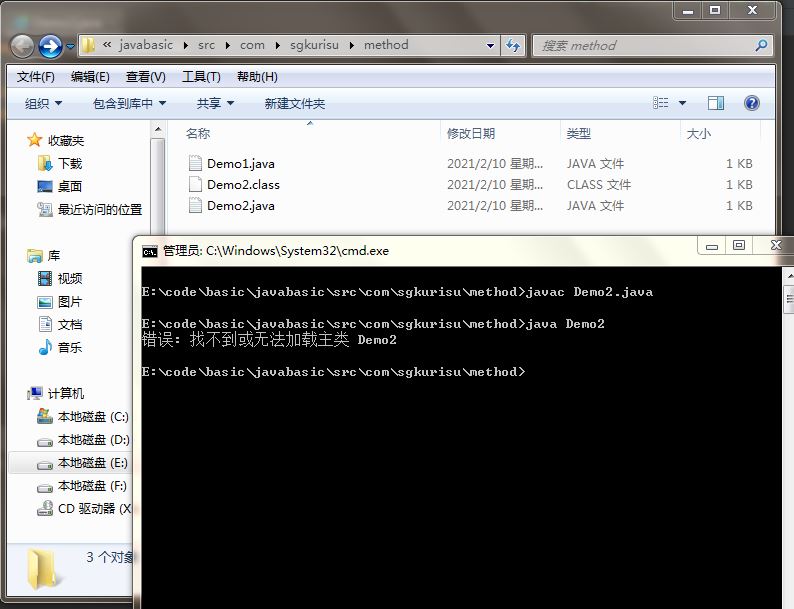Image resolution: width=794 pixels, height=609 pixels.
Task: Select com in the address breadcrumb
Action: [252, 45]
